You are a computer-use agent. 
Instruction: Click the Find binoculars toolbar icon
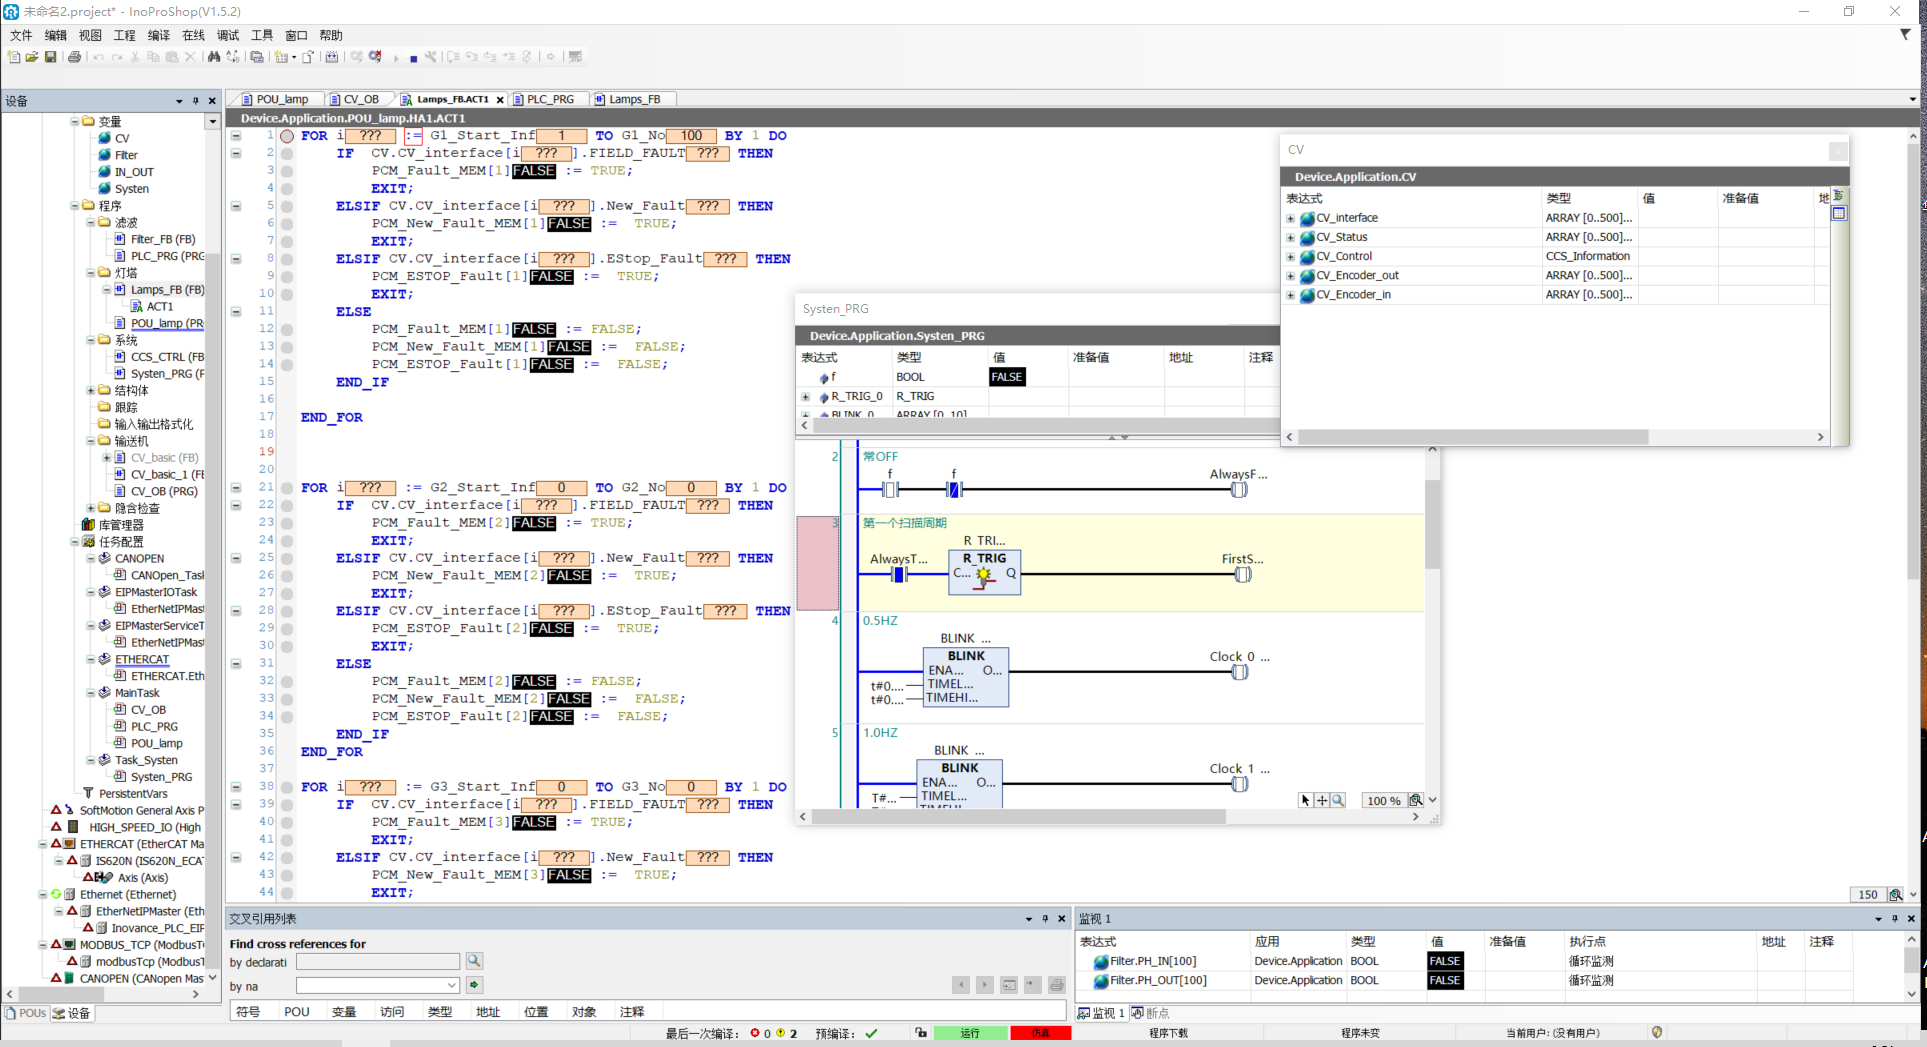214,57
